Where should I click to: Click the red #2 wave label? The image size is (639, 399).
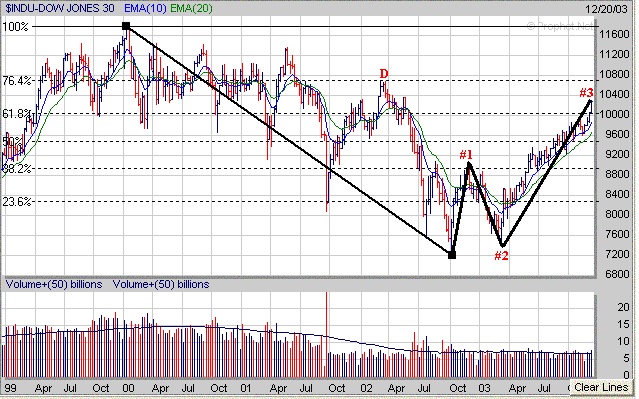pos(501,256)
